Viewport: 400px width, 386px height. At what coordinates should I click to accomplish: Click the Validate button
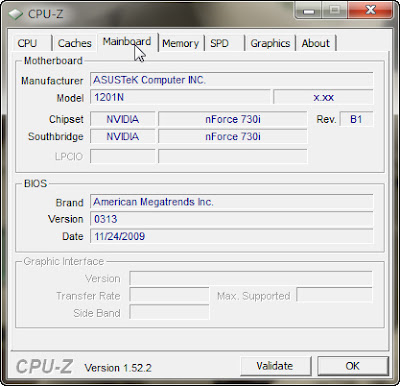275,366
